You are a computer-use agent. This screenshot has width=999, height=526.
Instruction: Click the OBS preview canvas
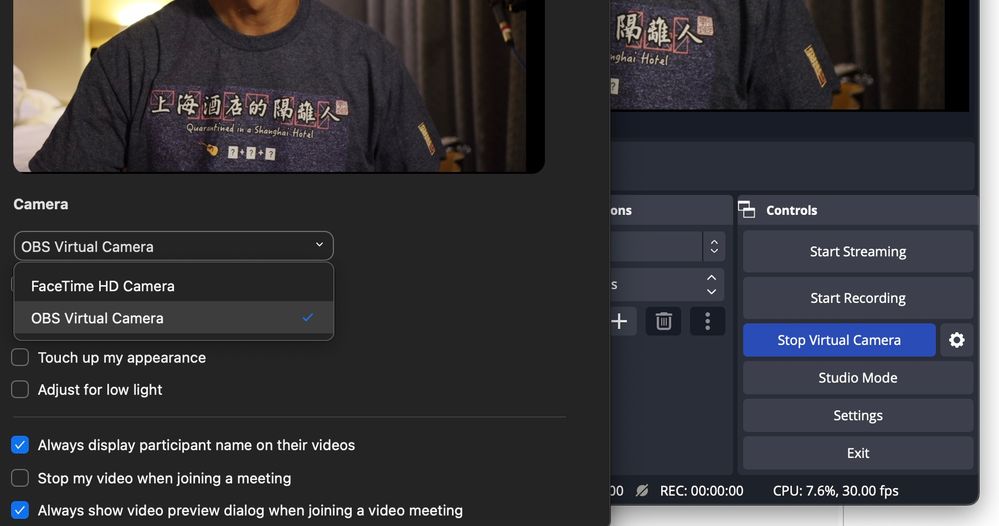pyautogui.click(x=790, y=55)
